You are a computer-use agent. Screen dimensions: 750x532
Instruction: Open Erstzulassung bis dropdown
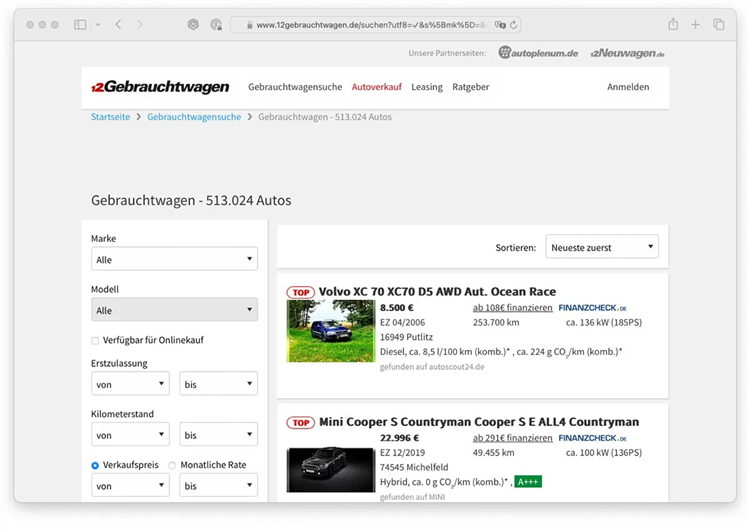click(219, 384)
